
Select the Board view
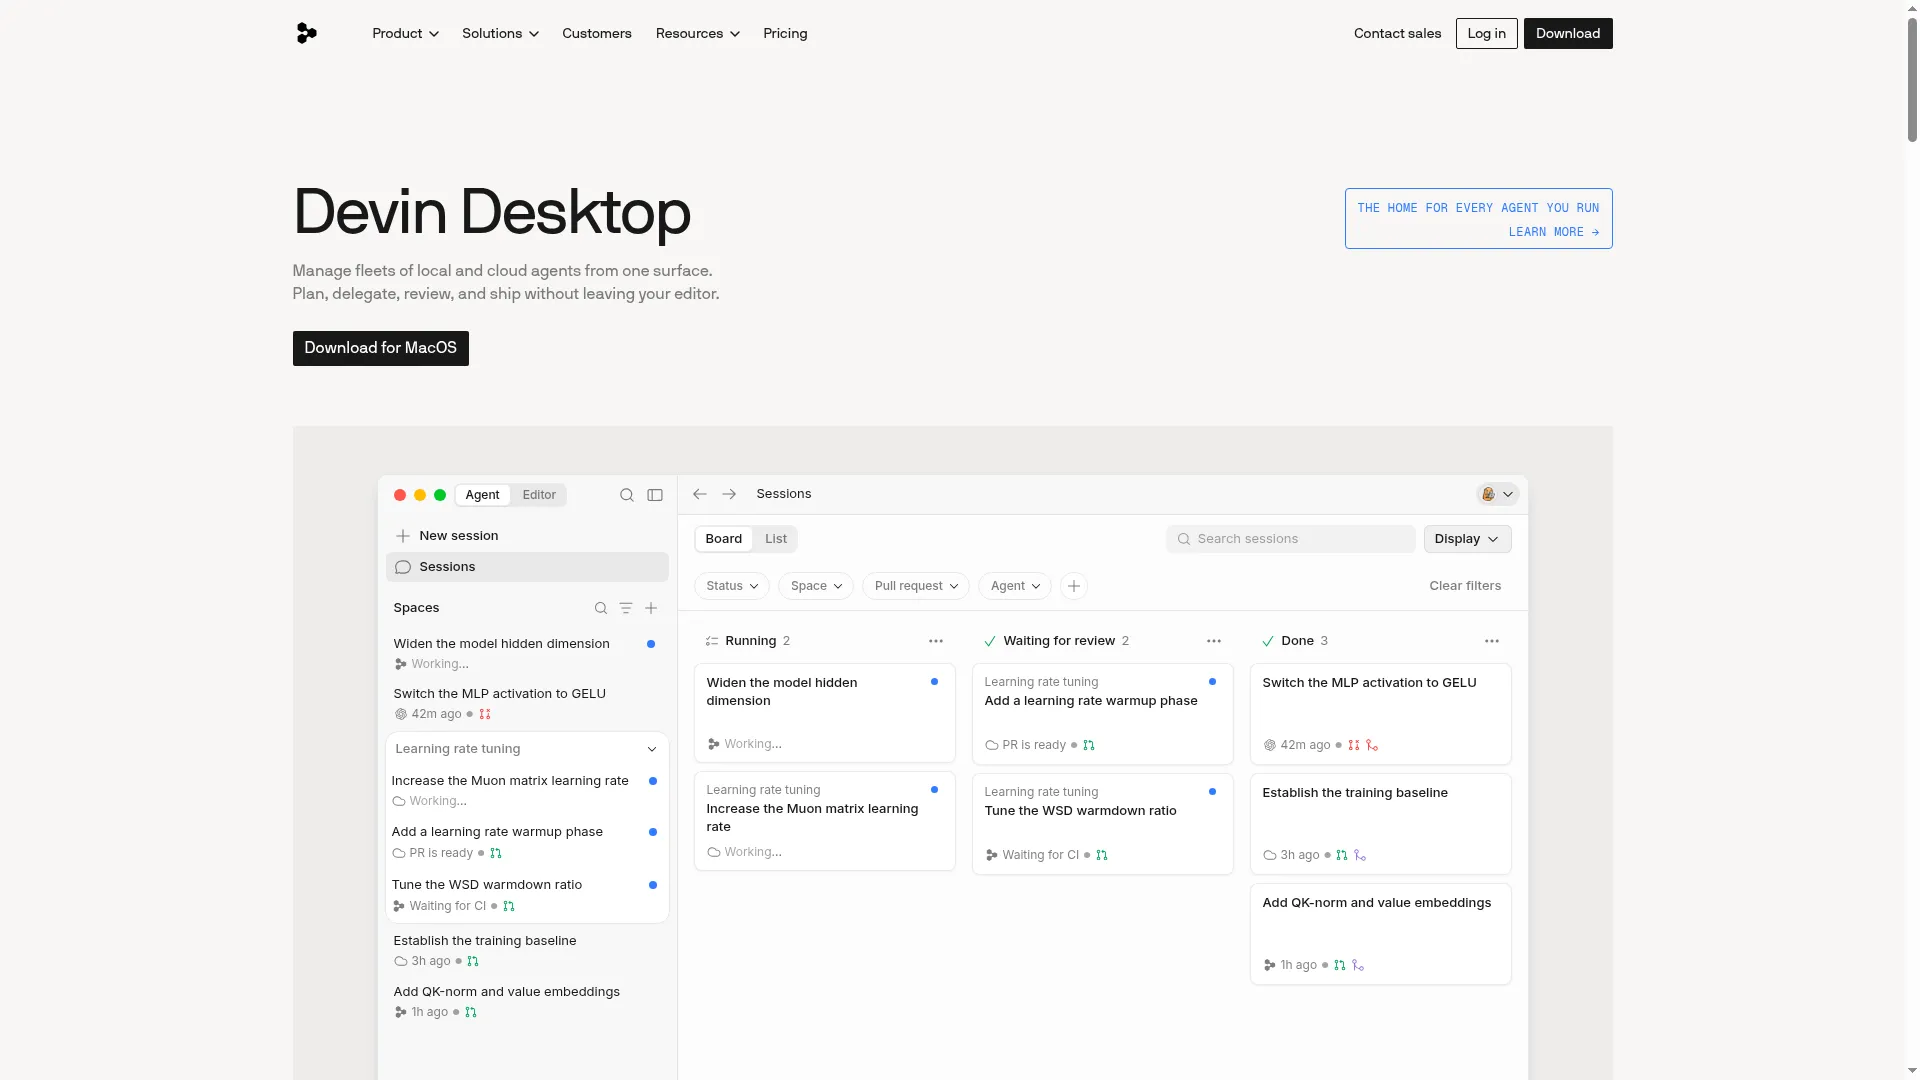(723, 539)
